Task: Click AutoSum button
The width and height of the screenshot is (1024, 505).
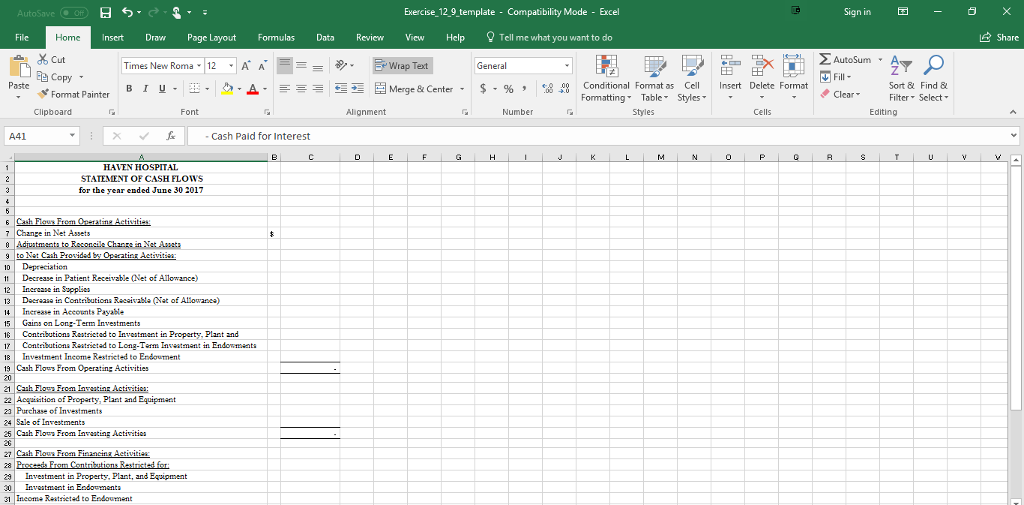Action: pos(846,59)
